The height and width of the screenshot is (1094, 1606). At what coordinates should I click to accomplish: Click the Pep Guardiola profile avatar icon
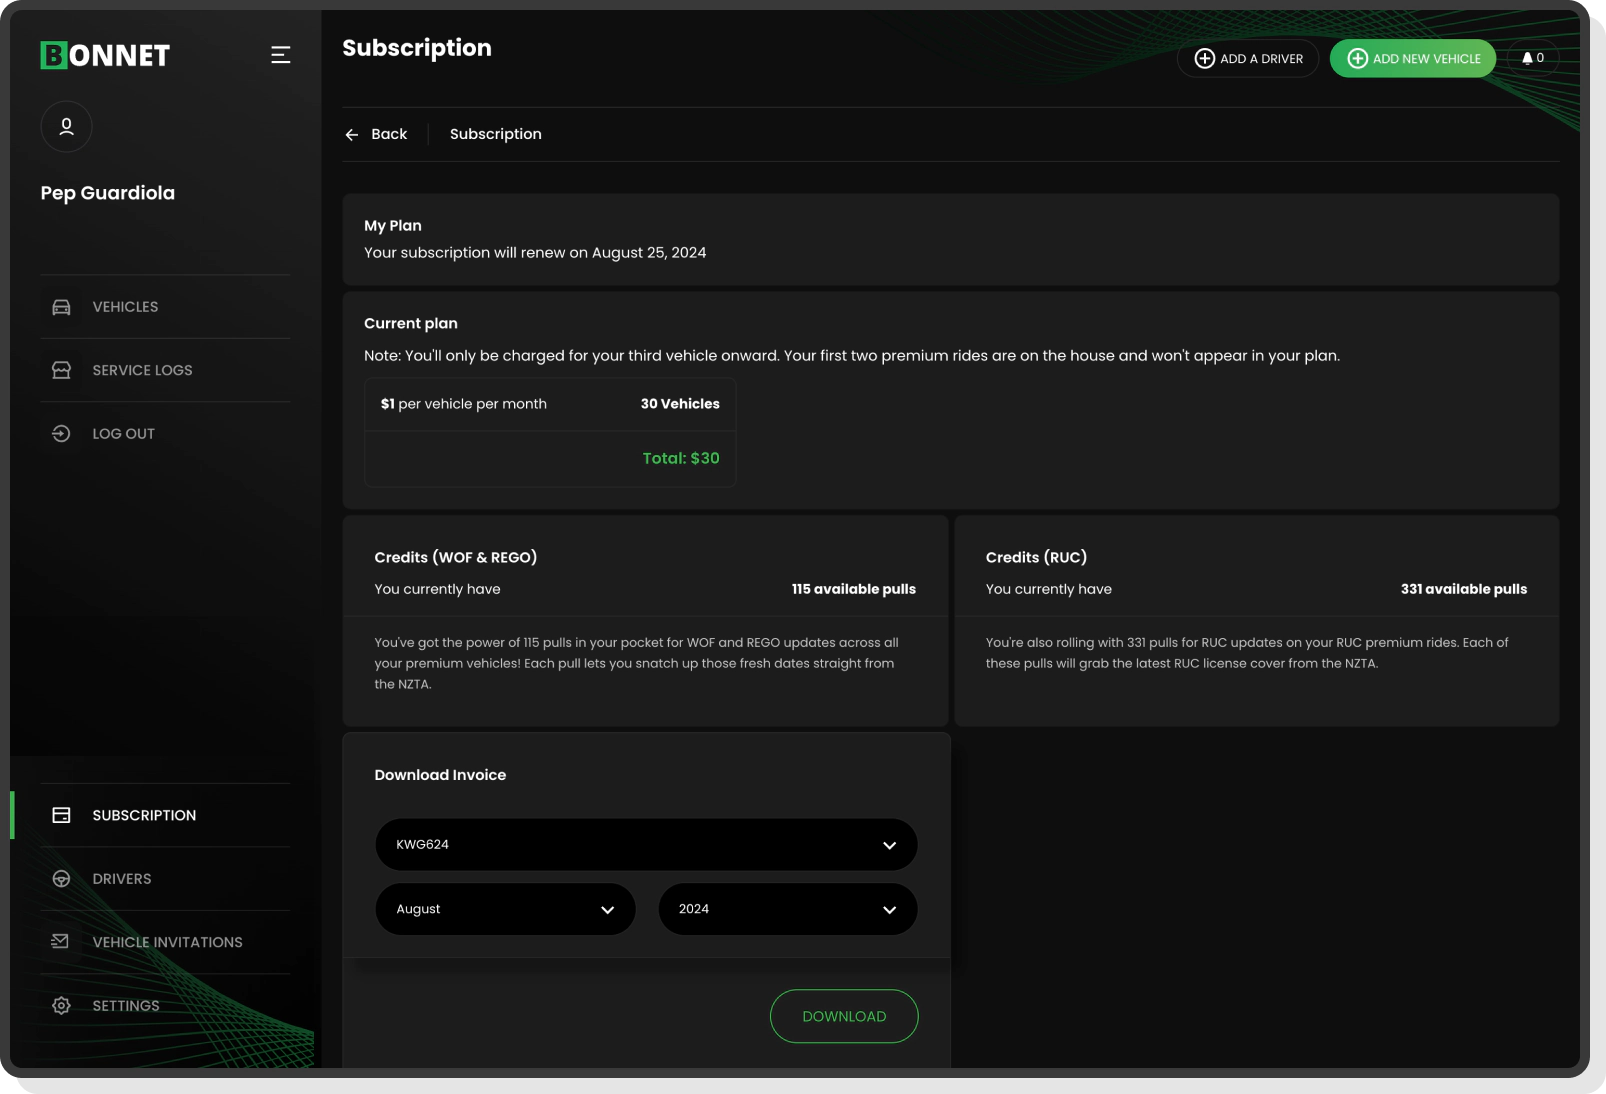click(x=66, y=127)
